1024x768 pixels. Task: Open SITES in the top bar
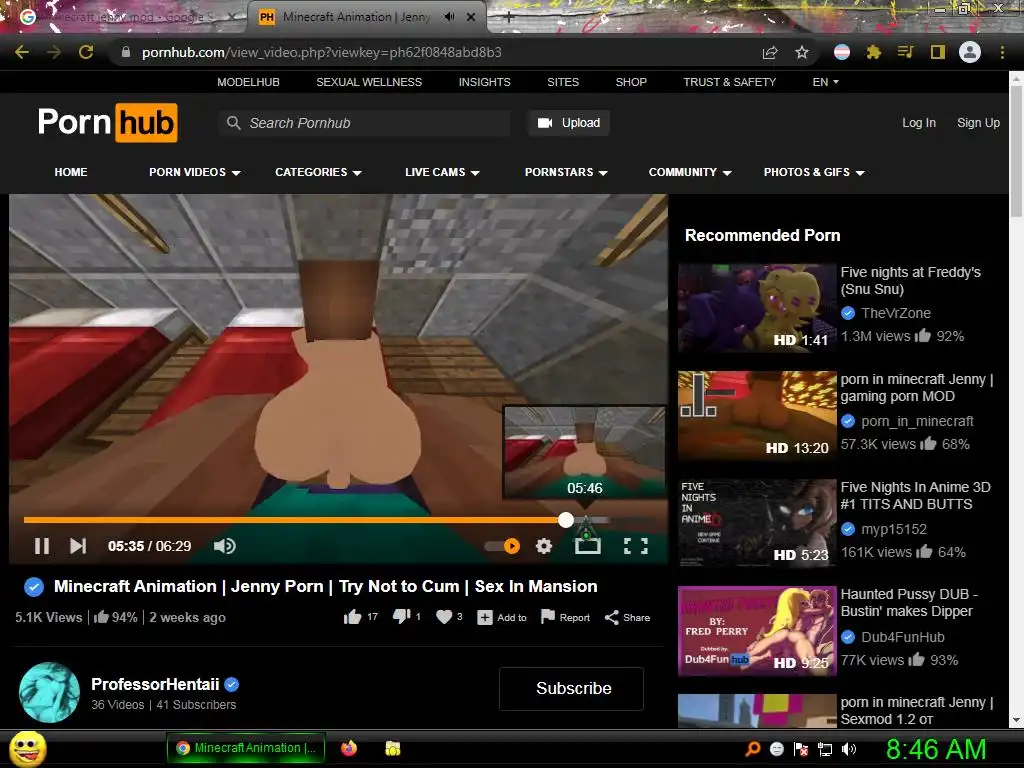point(563,82)
